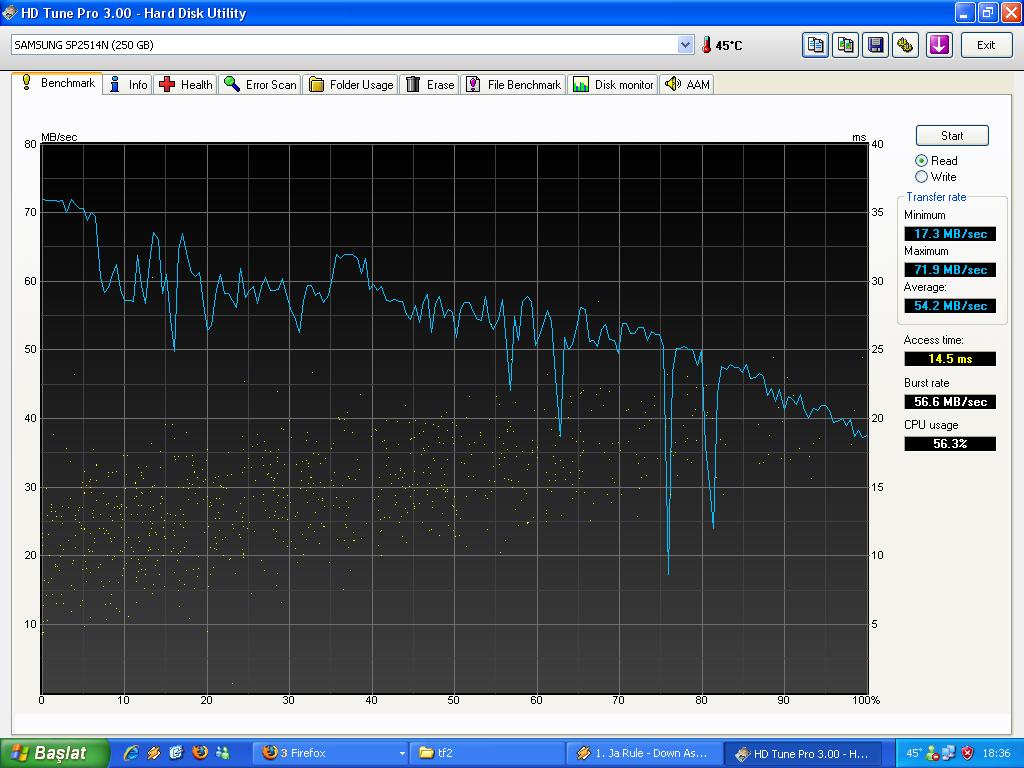Start the benchmark test

pos(952,136)
